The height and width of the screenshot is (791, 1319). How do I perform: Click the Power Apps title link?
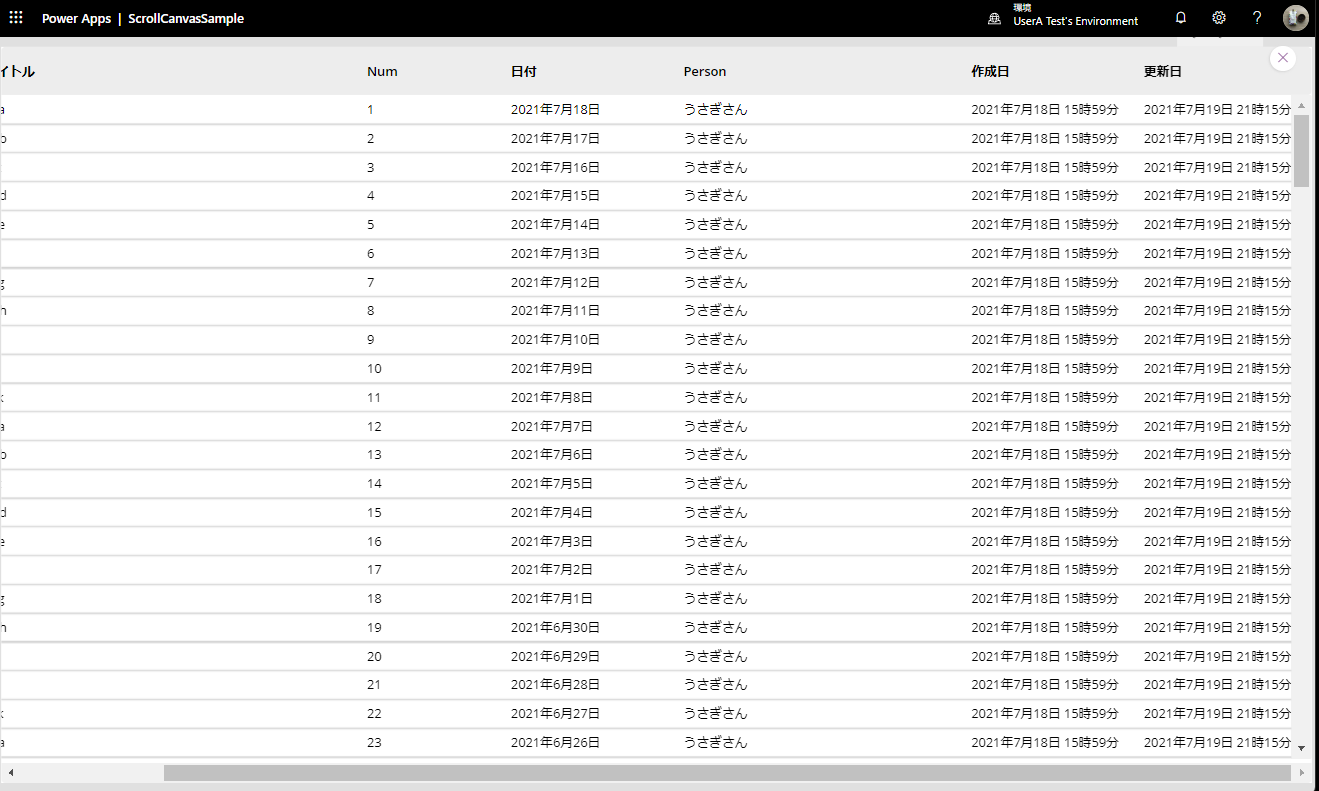click(x=76, y=19)
